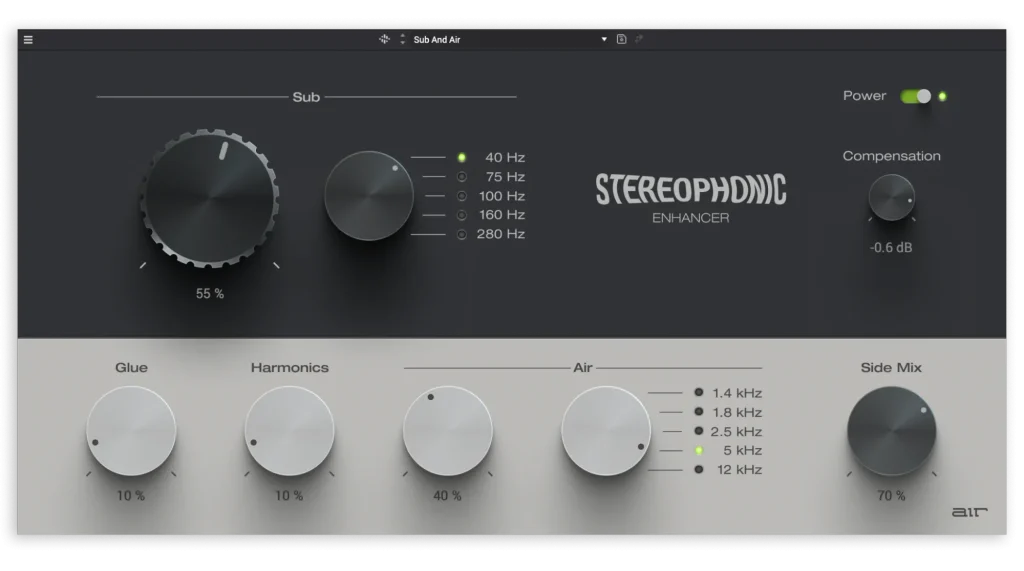Click the 10 % Glue value
1024x571 pixels.
point(131,496)
